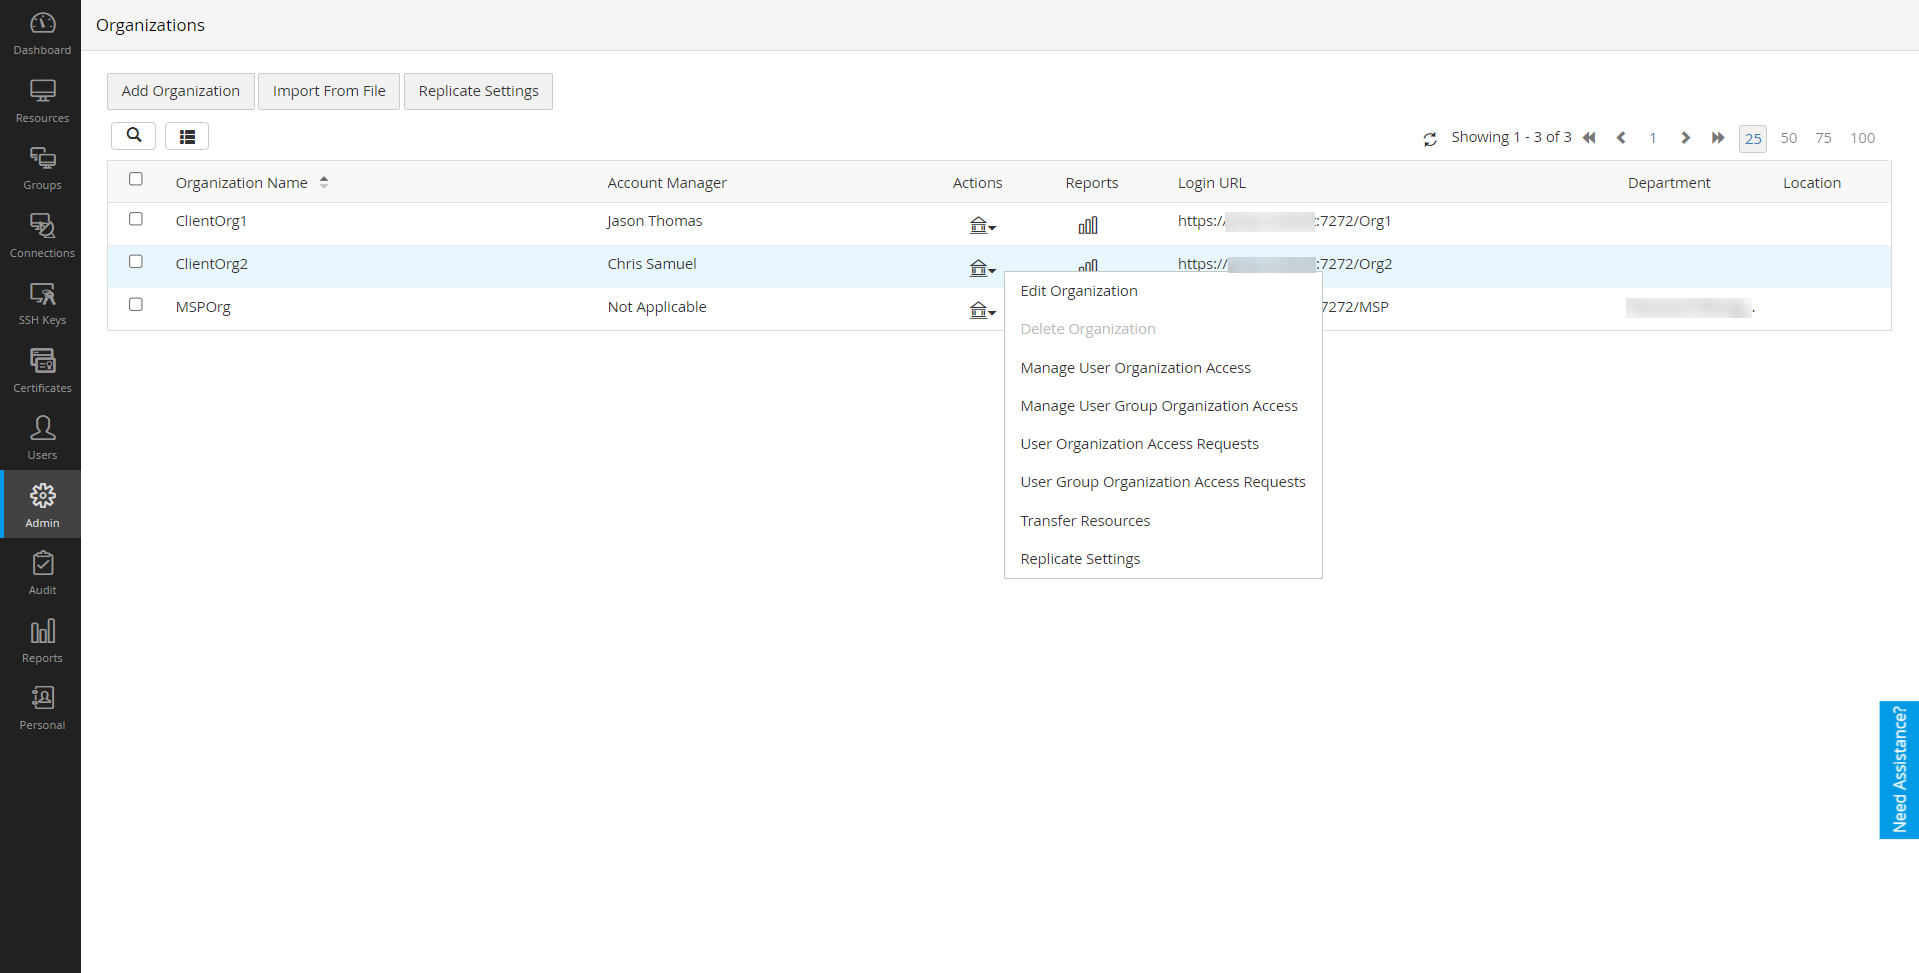Refresh the organizations list
1919x973 pixels.
(x=1430, y=139)
